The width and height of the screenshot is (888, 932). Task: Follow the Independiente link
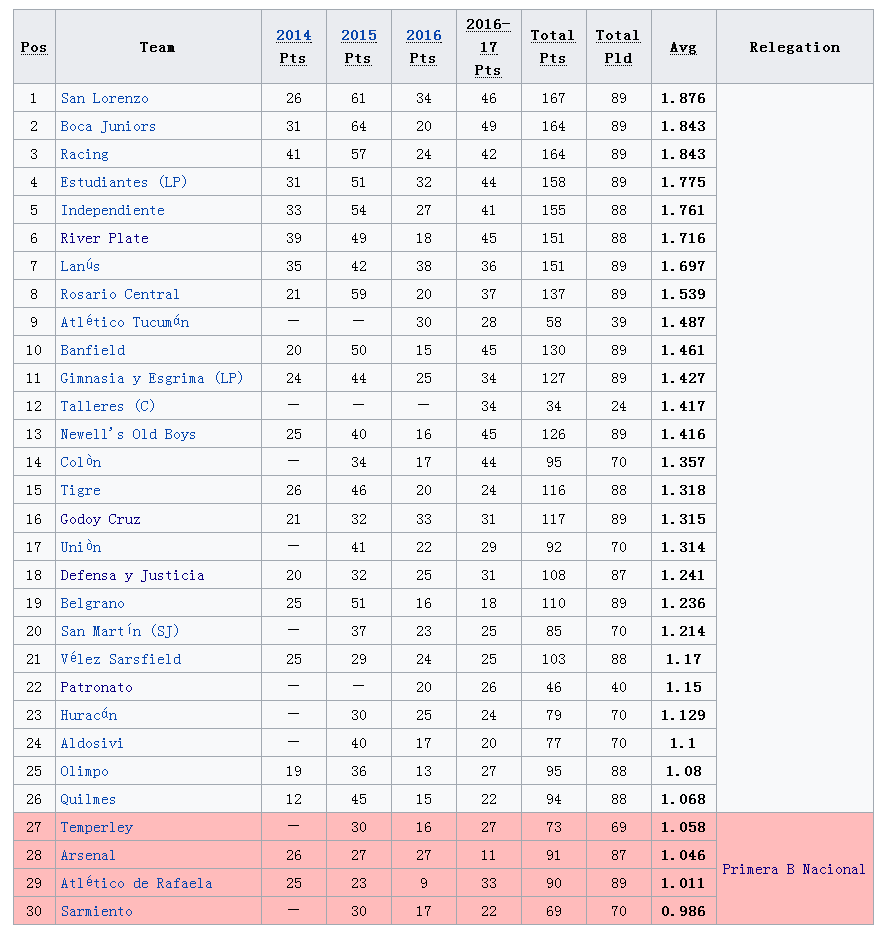coord(112,210)
